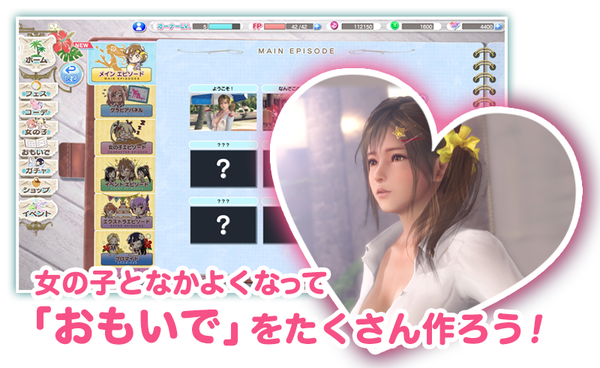The image size is (600, 368).
Task: Click the blue 戻る back button
Action: [x=71, y=73]
